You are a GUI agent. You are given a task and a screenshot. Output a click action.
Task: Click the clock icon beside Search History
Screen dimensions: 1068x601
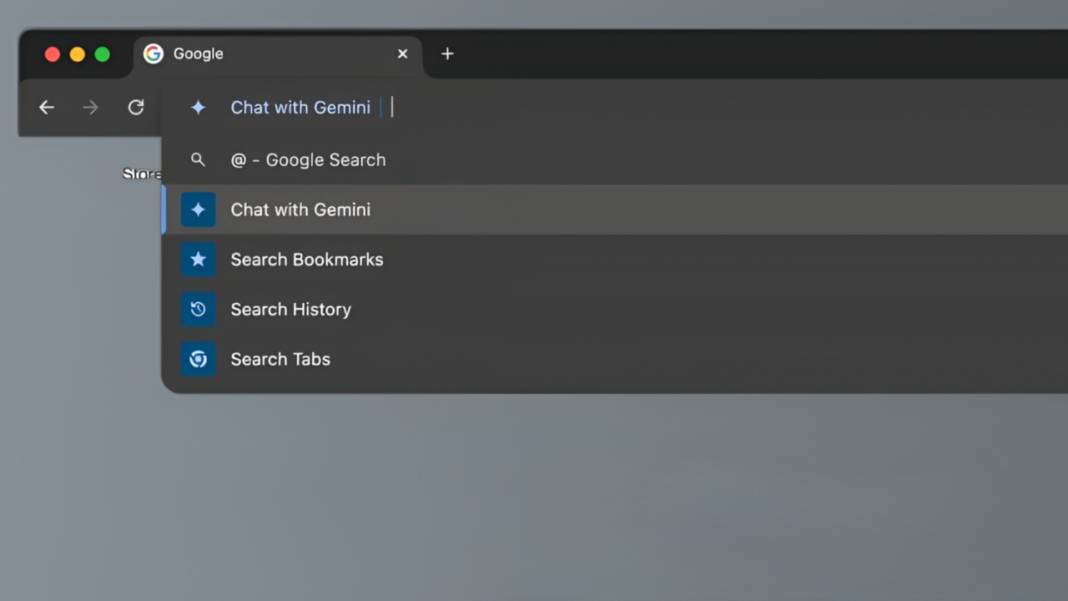coord(198,309)
